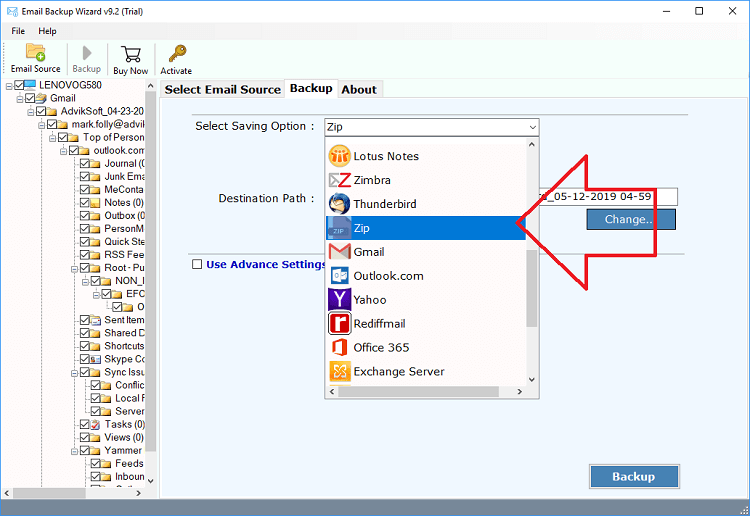
Task: Click the Skype Contacts folder icon
Action: coord(96,359)
